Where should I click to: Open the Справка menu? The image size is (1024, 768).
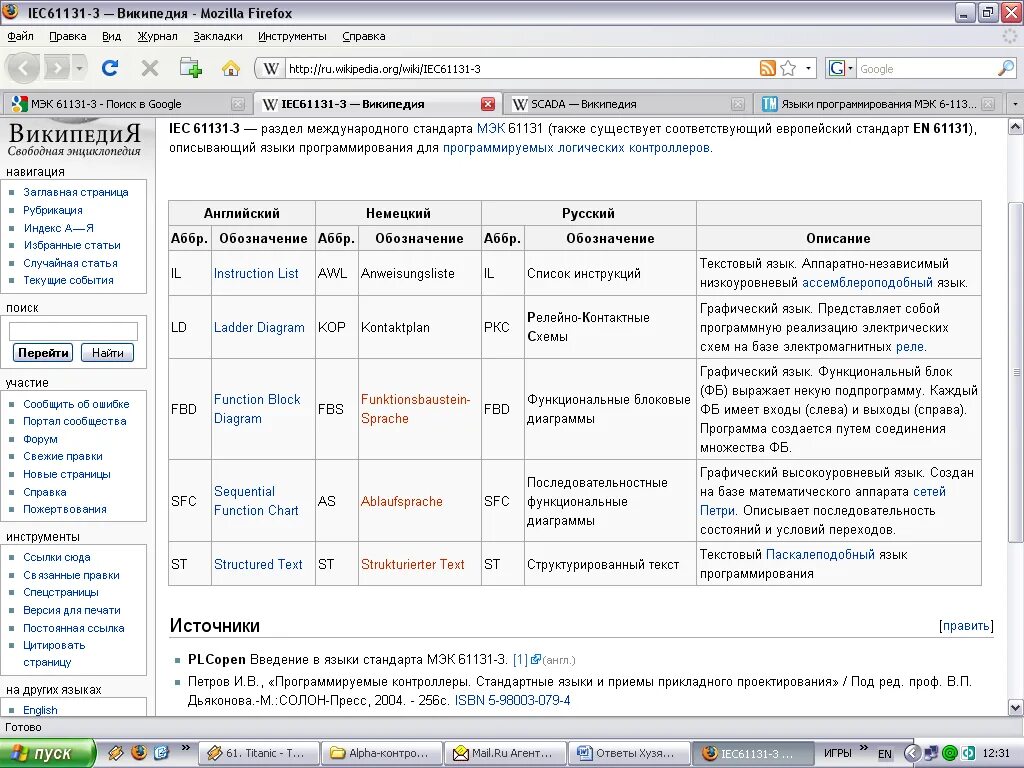[x=363, y=36]
